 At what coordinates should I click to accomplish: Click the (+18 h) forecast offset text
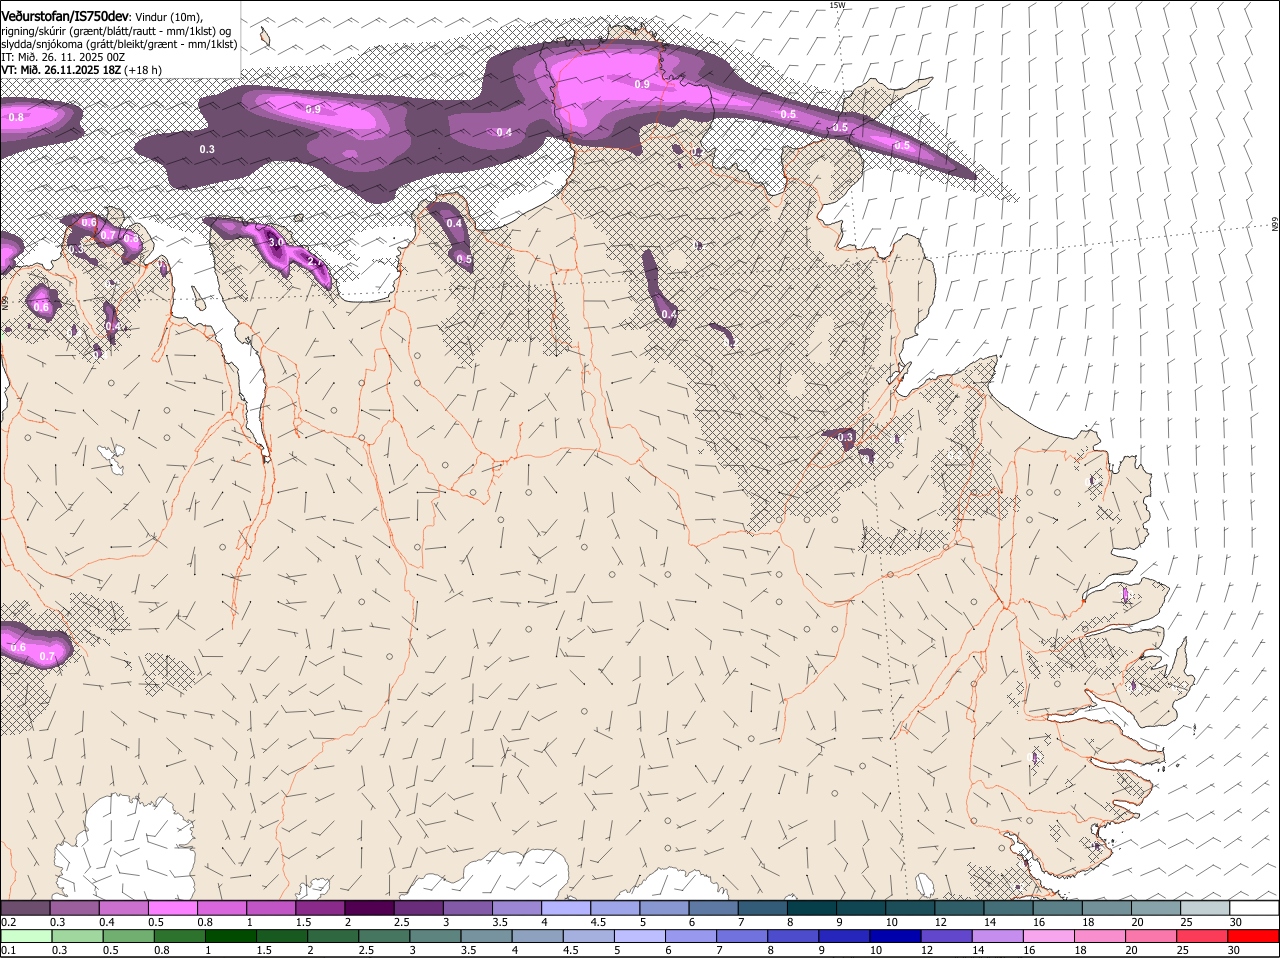144,70
